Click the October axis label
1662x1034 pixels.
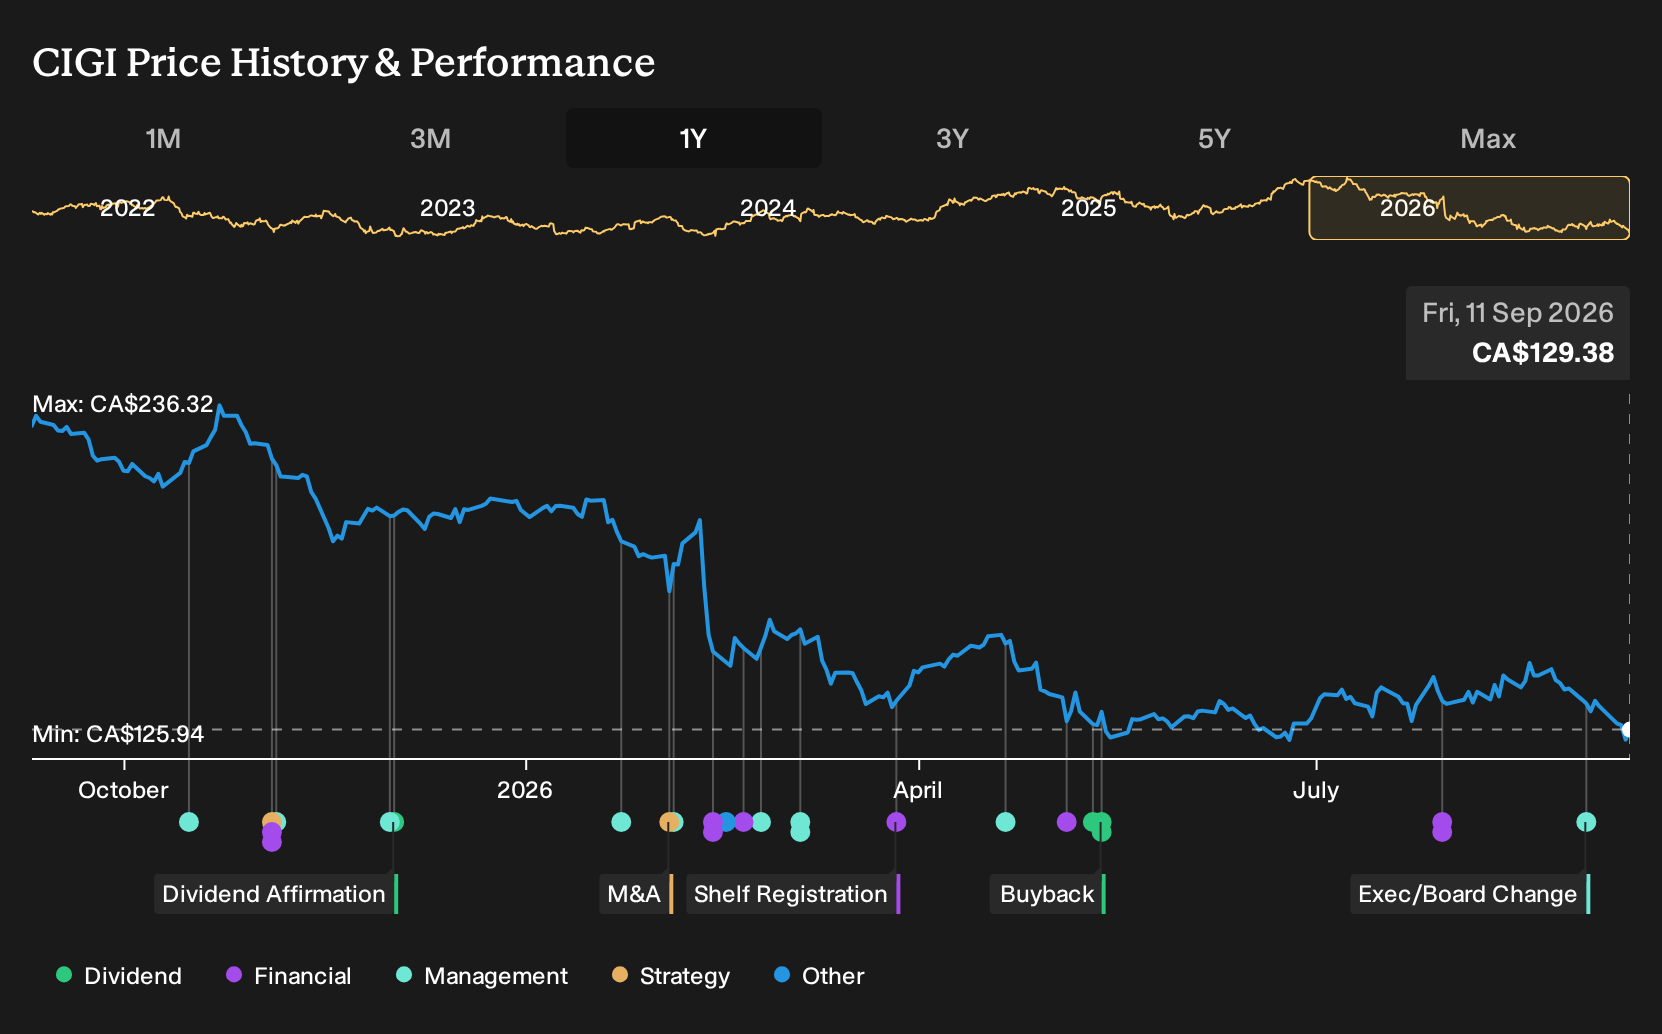tap(124, 790)
